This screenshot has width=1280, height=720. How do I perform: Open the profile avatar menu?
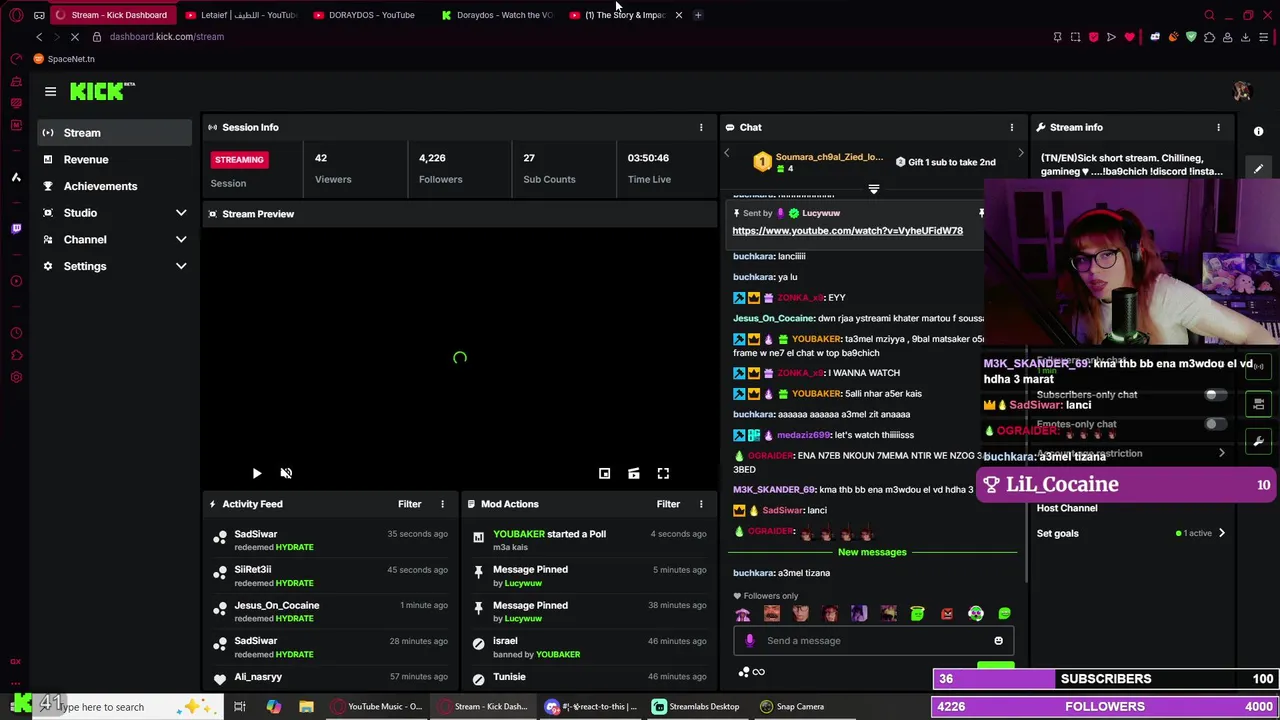1242,91
